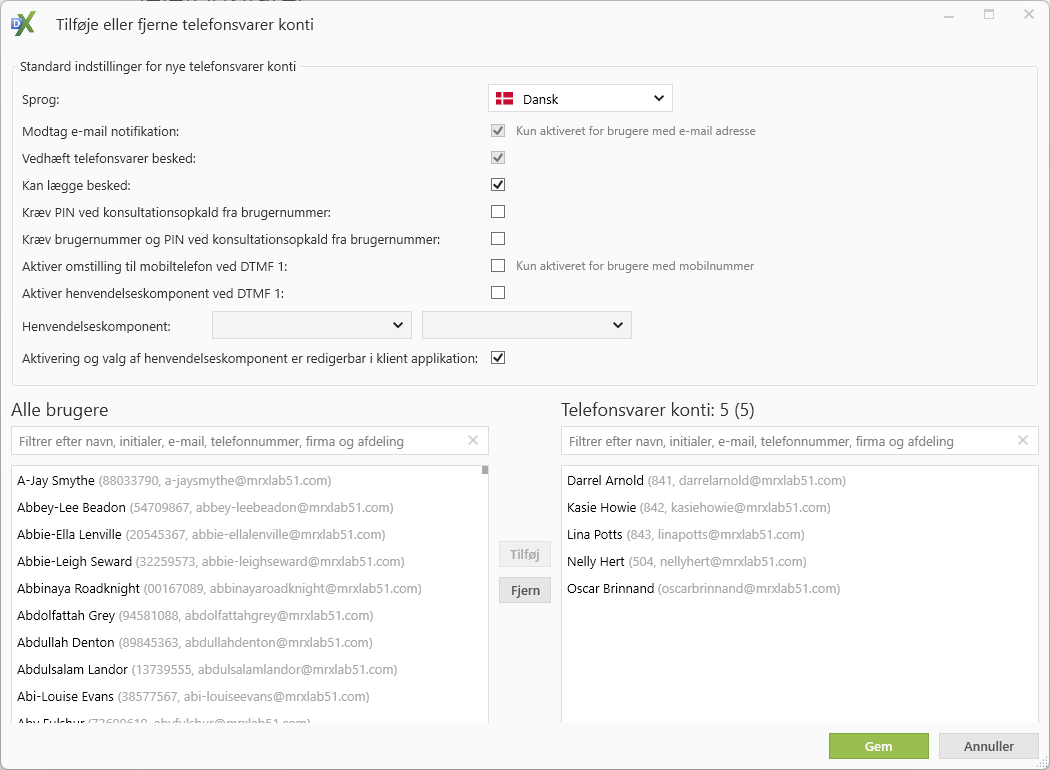
Task: Maximize the dialog window
Action: click(989, 15)
